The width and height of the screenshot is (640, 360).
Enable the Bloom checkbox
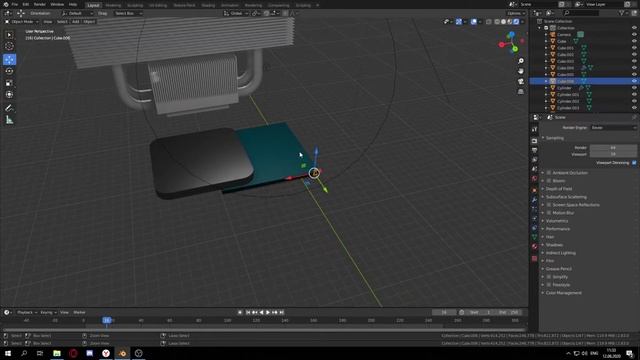pos(549,181)
